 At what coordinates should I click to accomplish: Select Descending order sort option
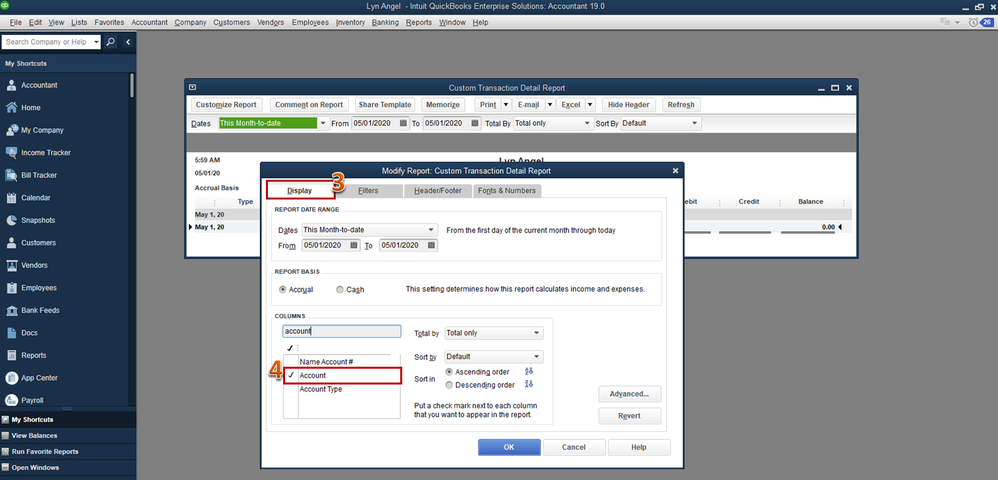449,385
